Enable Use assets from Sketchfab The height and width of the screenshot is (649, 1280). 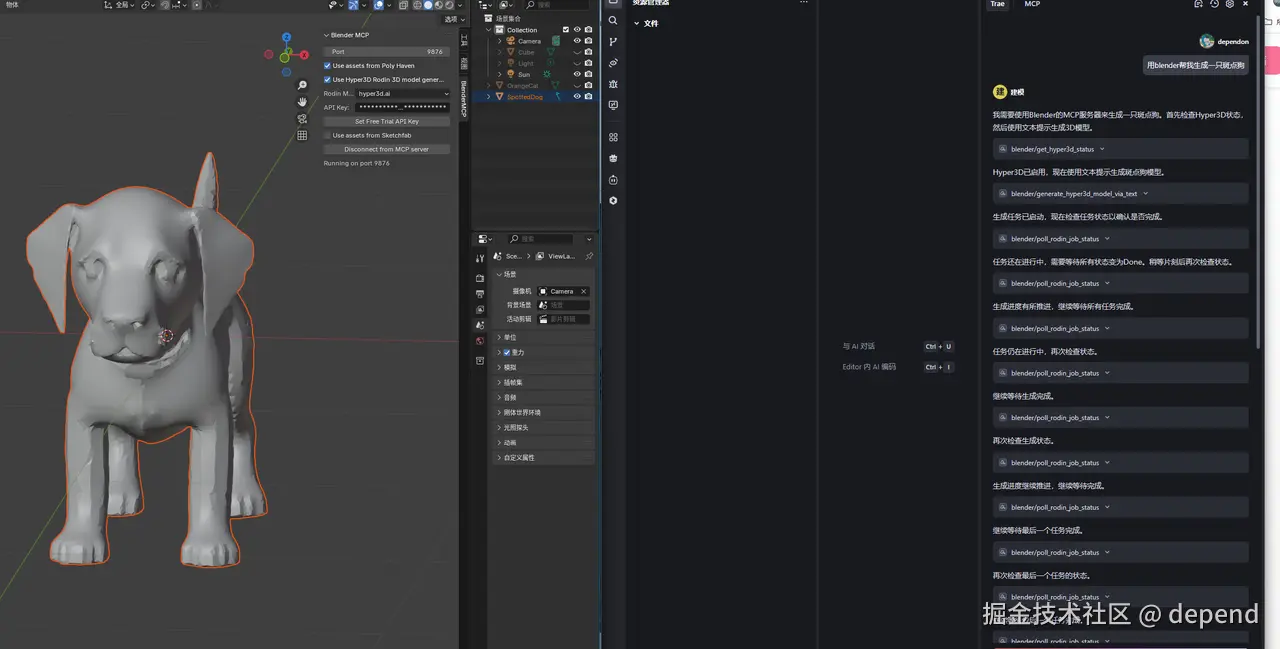click(327, 135)
